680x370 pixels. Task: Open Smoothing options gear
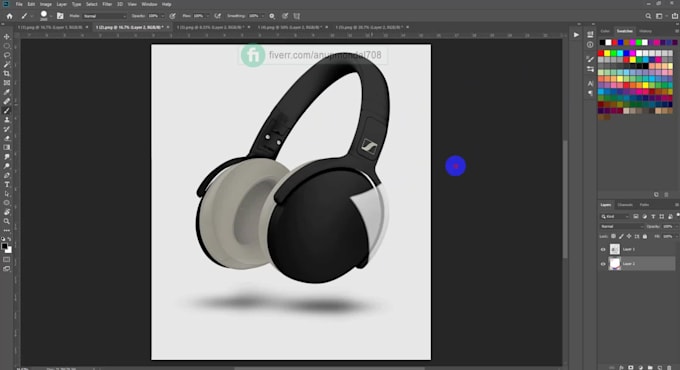pos(272,16)
